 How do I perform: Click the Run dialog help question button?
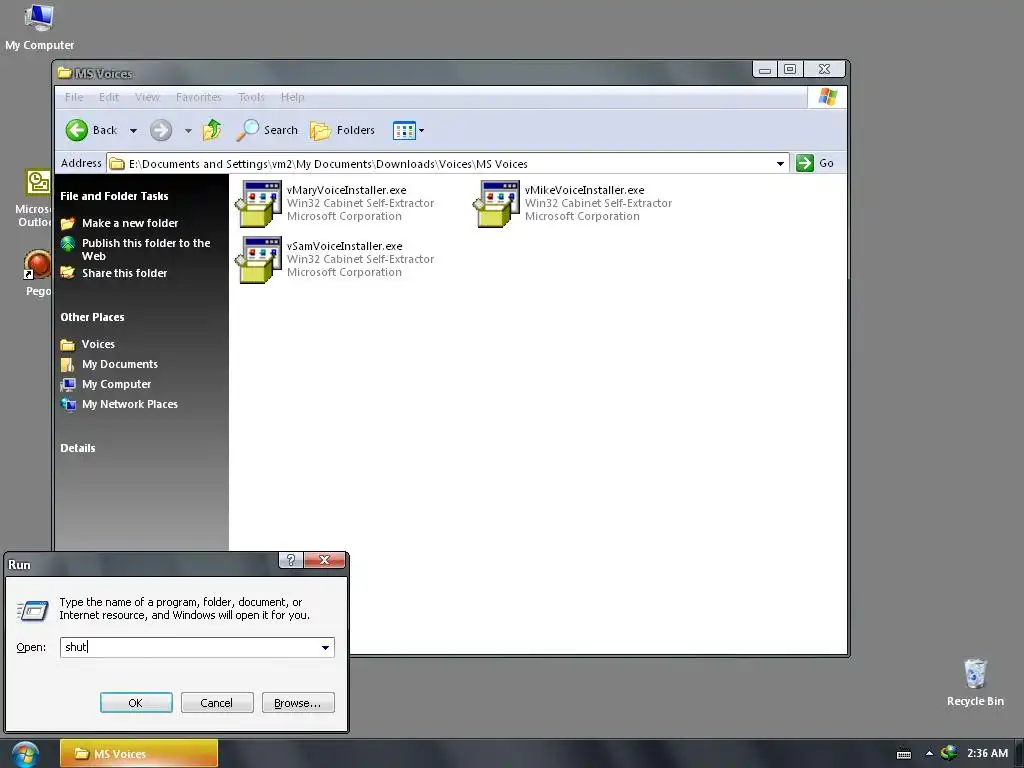point(291,560)
